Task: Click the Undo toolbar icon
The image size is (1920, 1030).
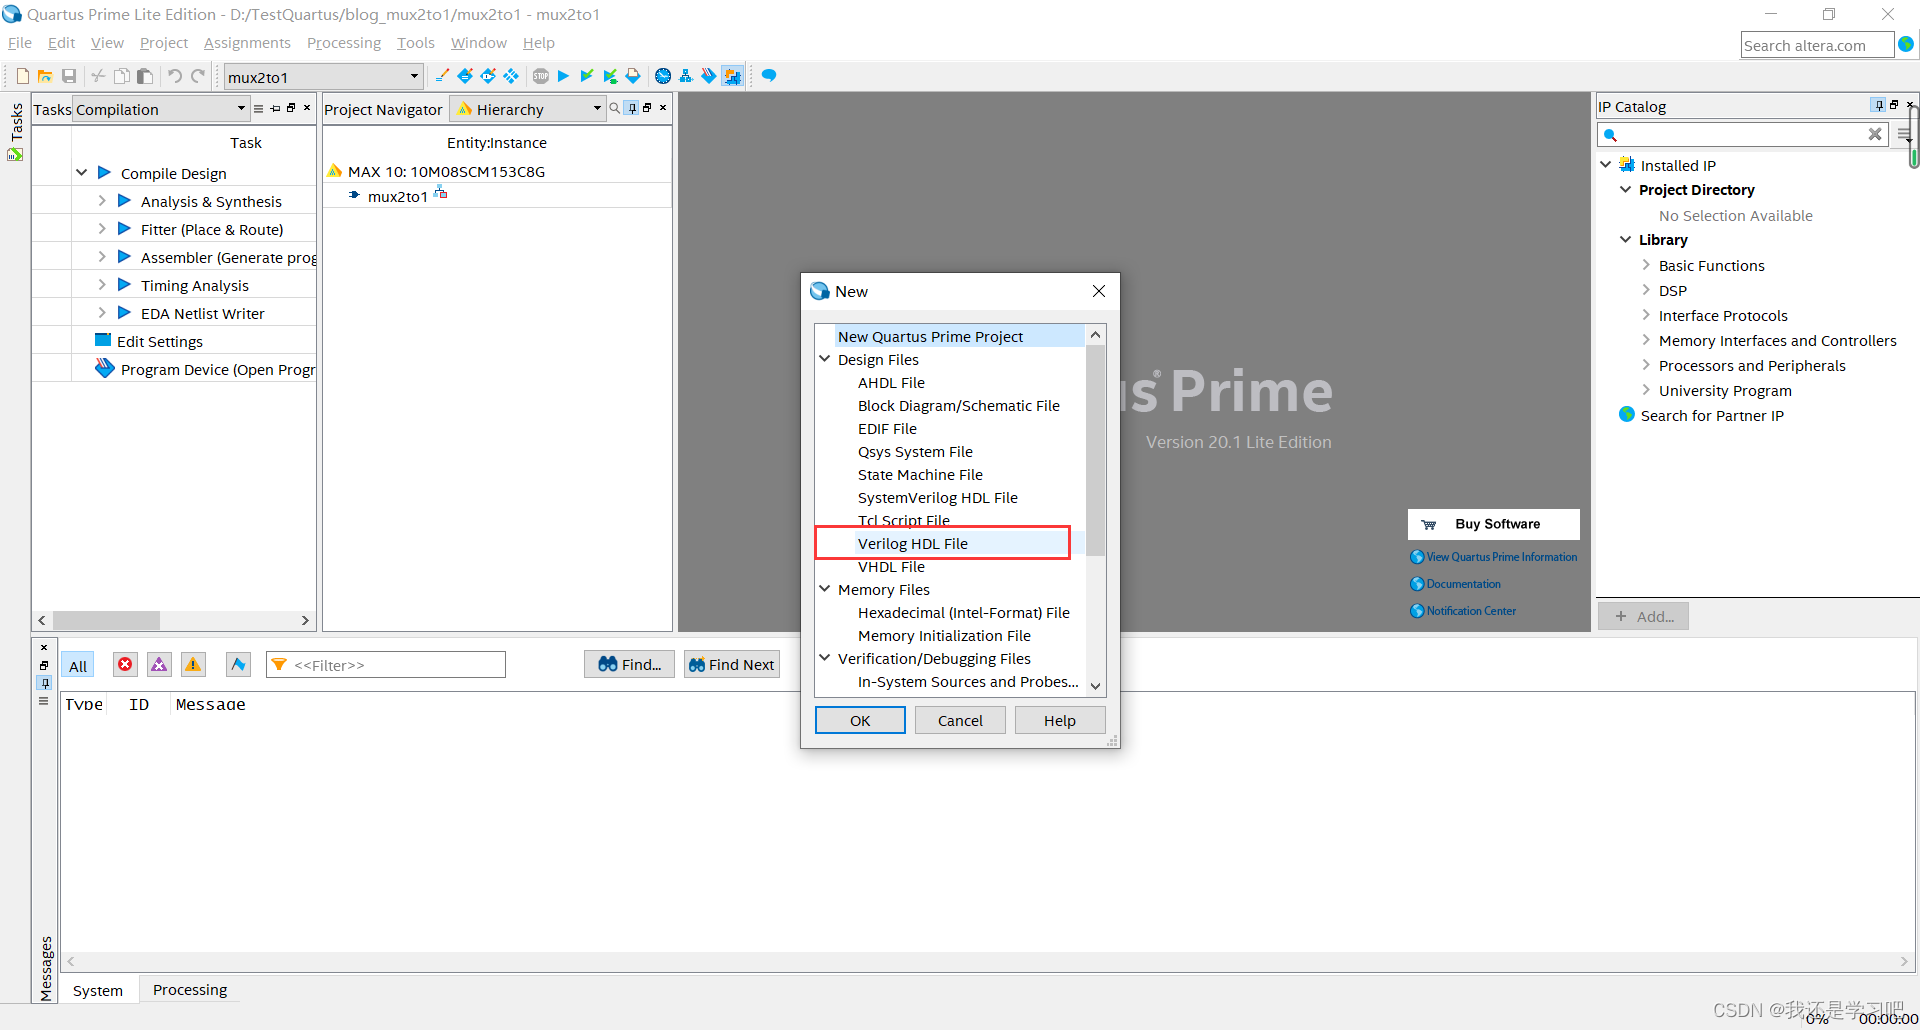Action: point(174,76)
